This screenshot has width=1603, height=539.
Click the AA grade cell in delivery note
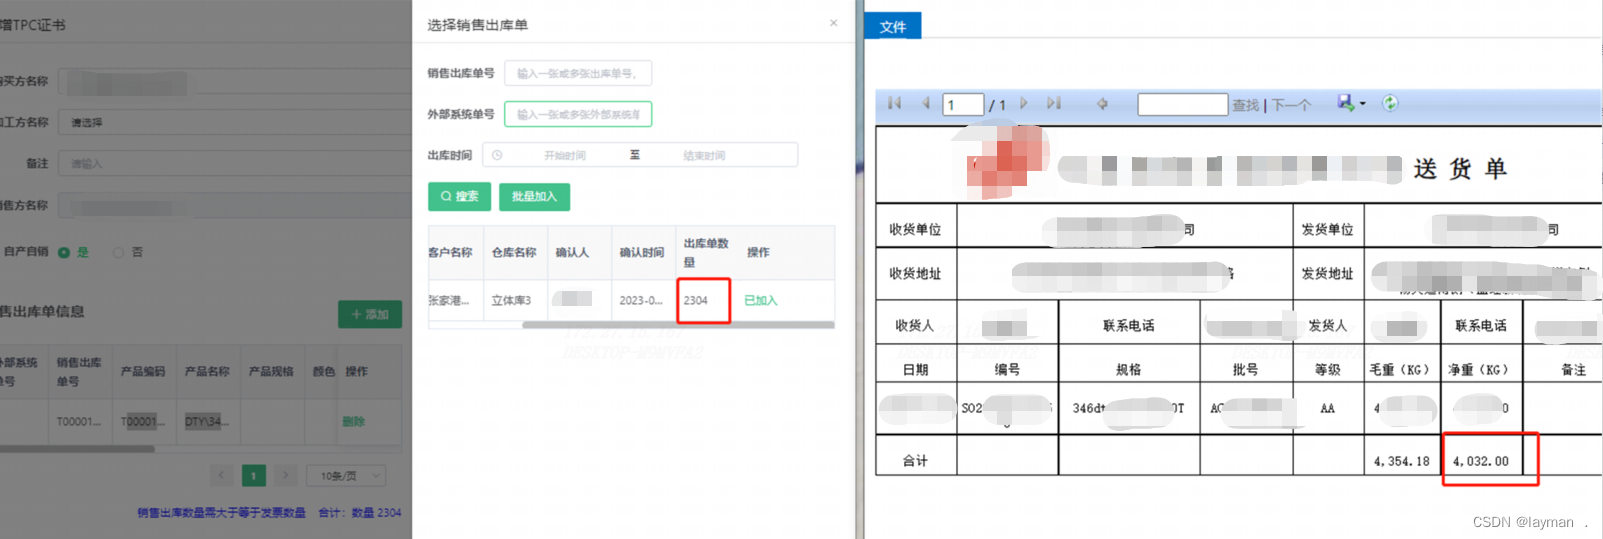[x=1327, y=408]
